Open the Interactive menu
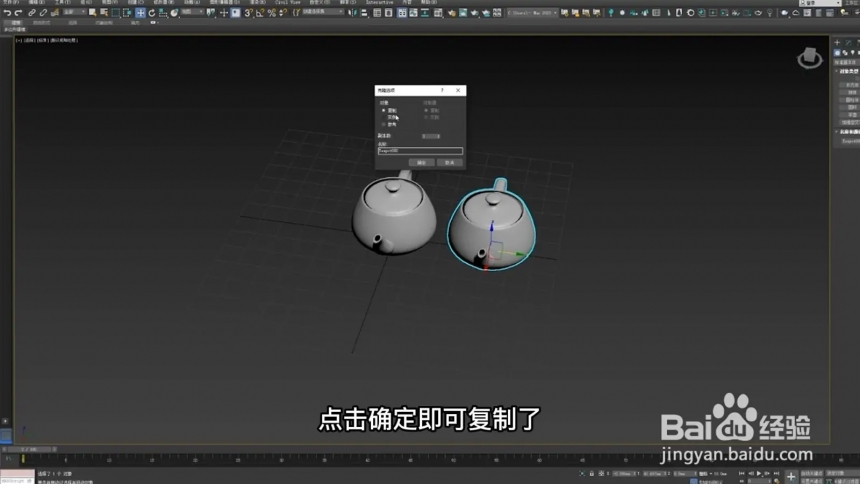Viewport: 860px width, 484px height. 379,2
